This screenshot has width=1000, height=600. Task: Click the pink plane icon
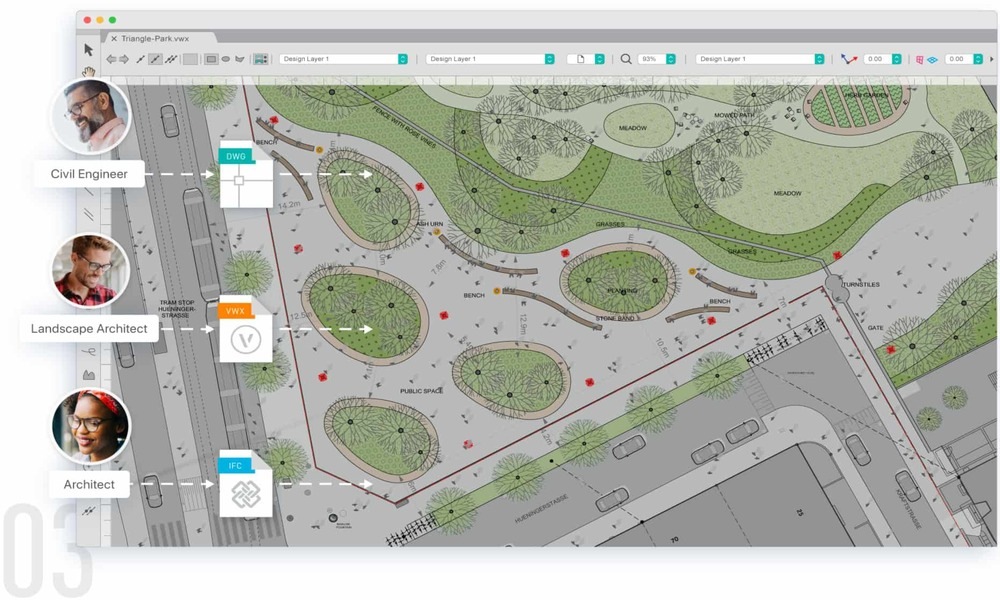[x=920, y=59]
